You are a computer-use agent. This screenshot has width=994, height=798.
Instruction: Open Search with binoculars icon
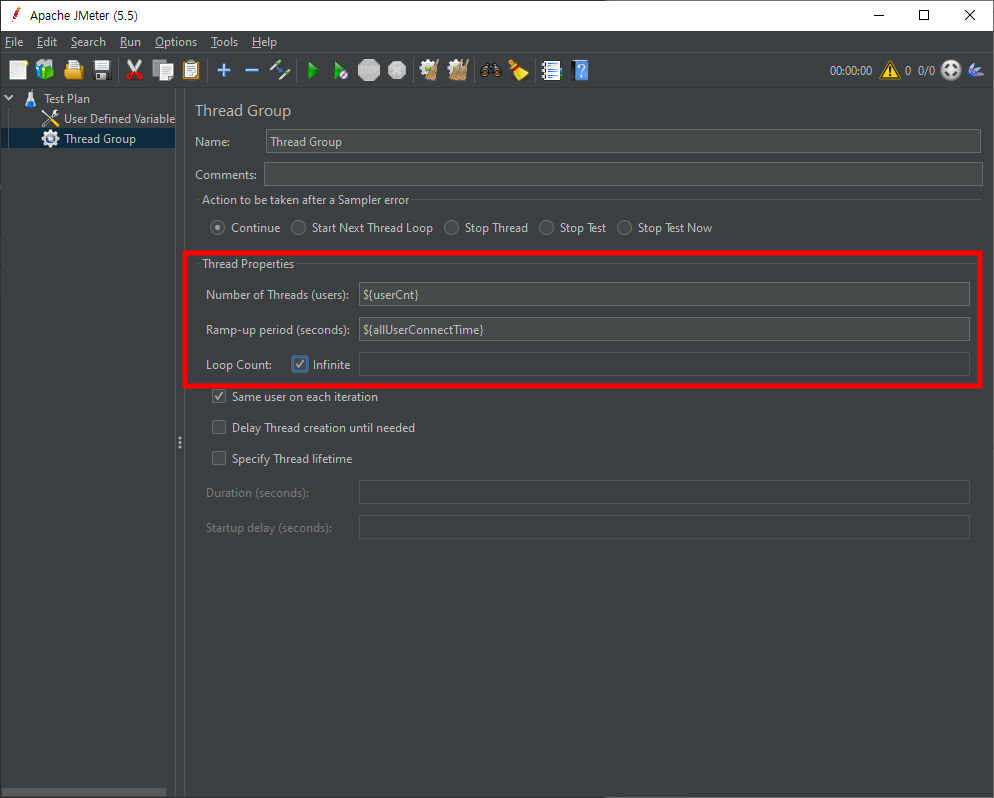491,70
